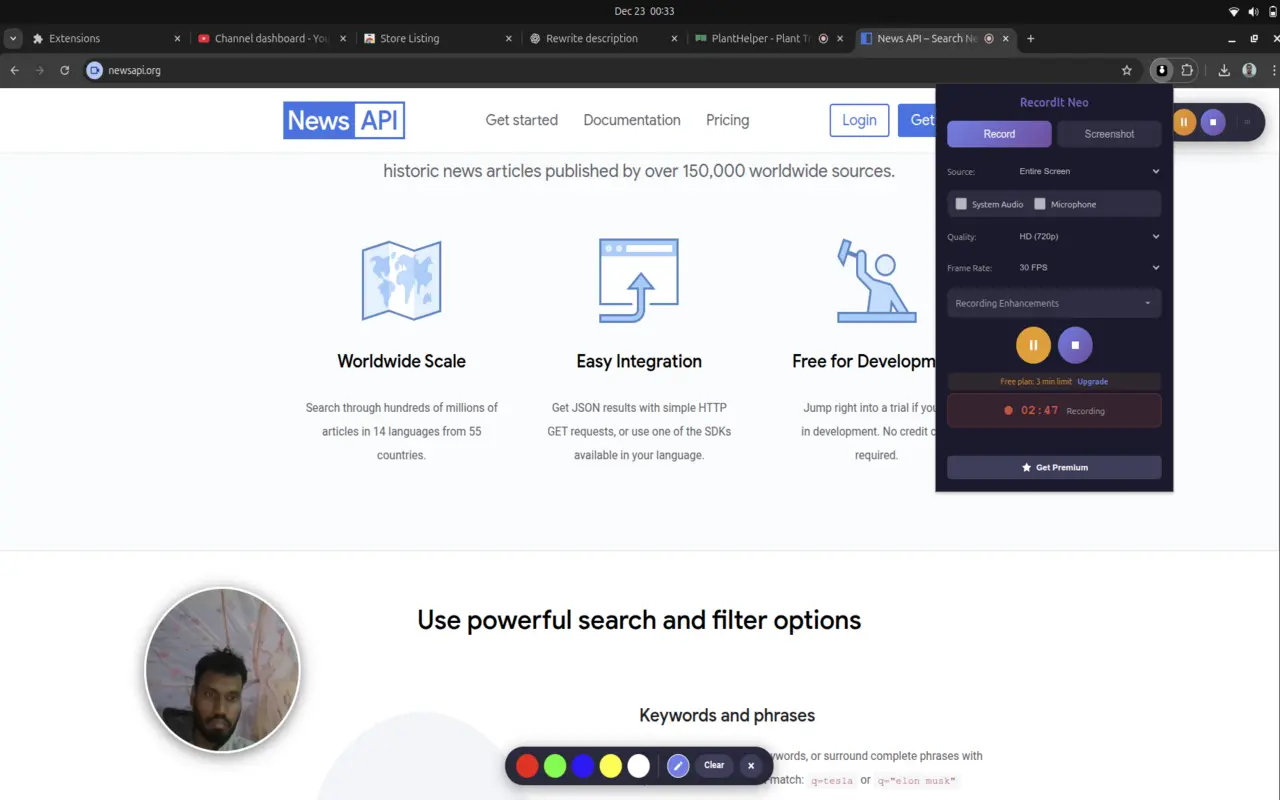The width and height of the screenshot is (1280, 800).
Task: Switch to the Extensions browser tab
Action: (x=107, y=38)
